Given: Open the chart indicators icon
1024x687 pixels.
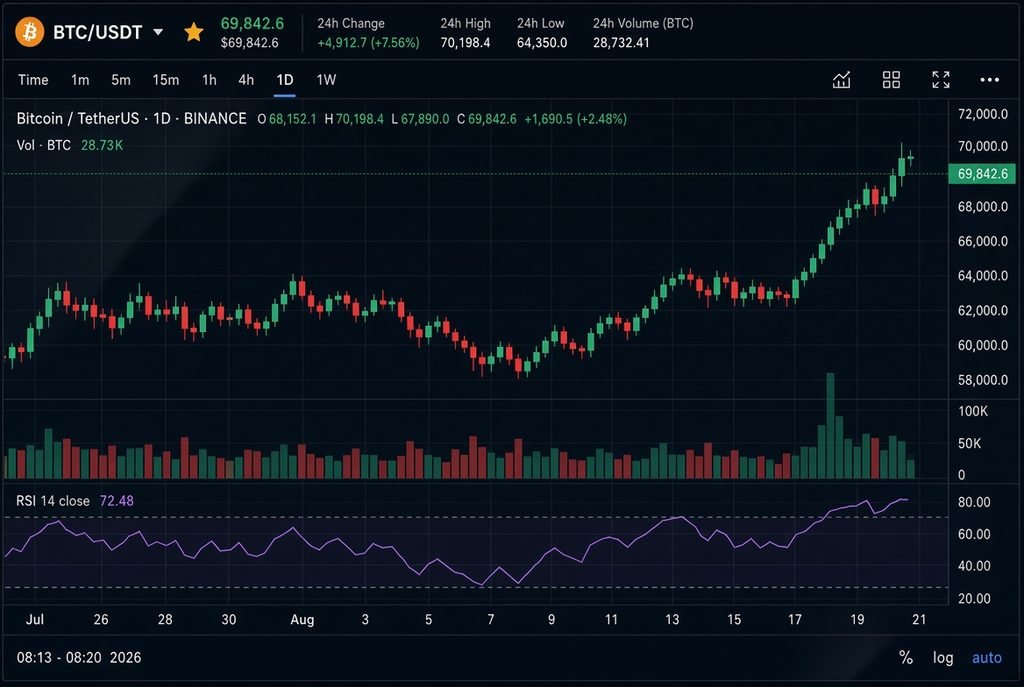Looking at the screenshot, I should coord(841,80).
